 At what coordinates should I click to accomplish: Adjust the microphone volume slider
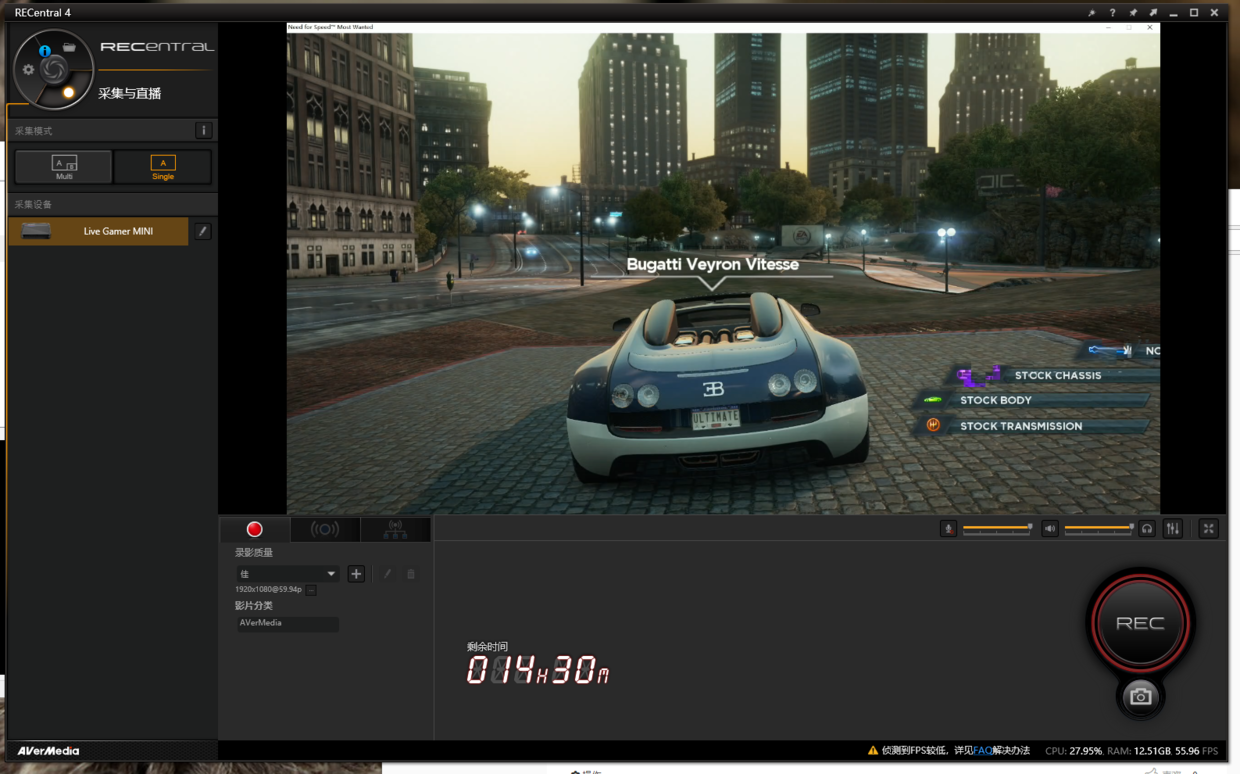pyautogui.click(x=997, y=528)
